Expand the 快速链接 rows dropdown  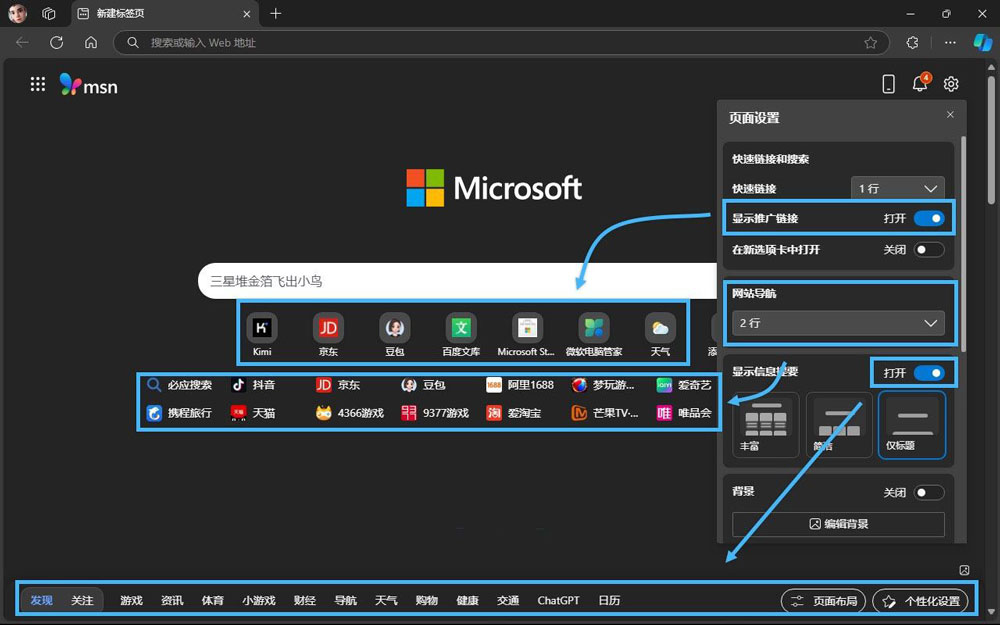(x=897, y=188)
